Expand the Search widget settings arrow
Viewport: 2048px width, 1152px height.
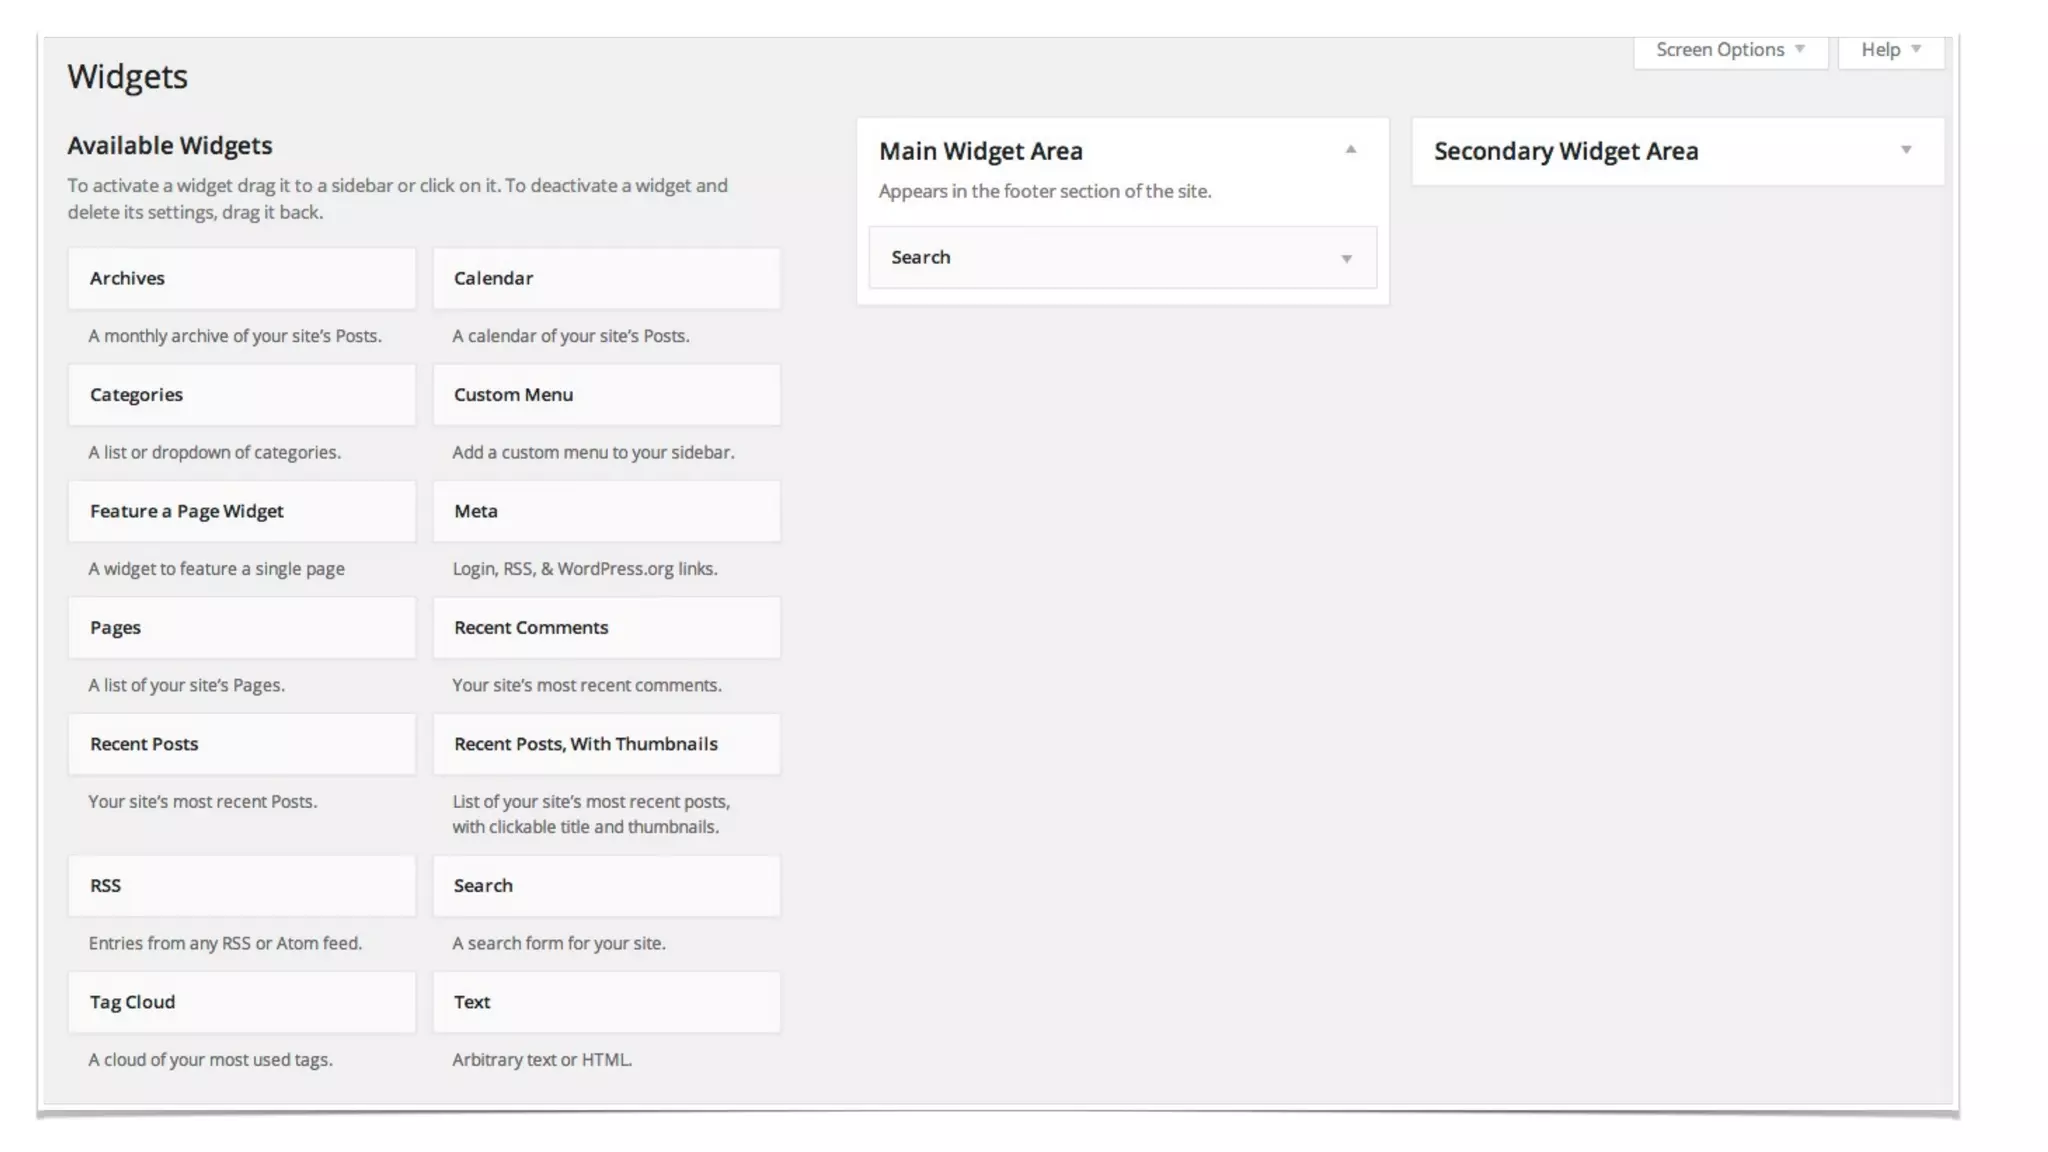(1346, 259)
